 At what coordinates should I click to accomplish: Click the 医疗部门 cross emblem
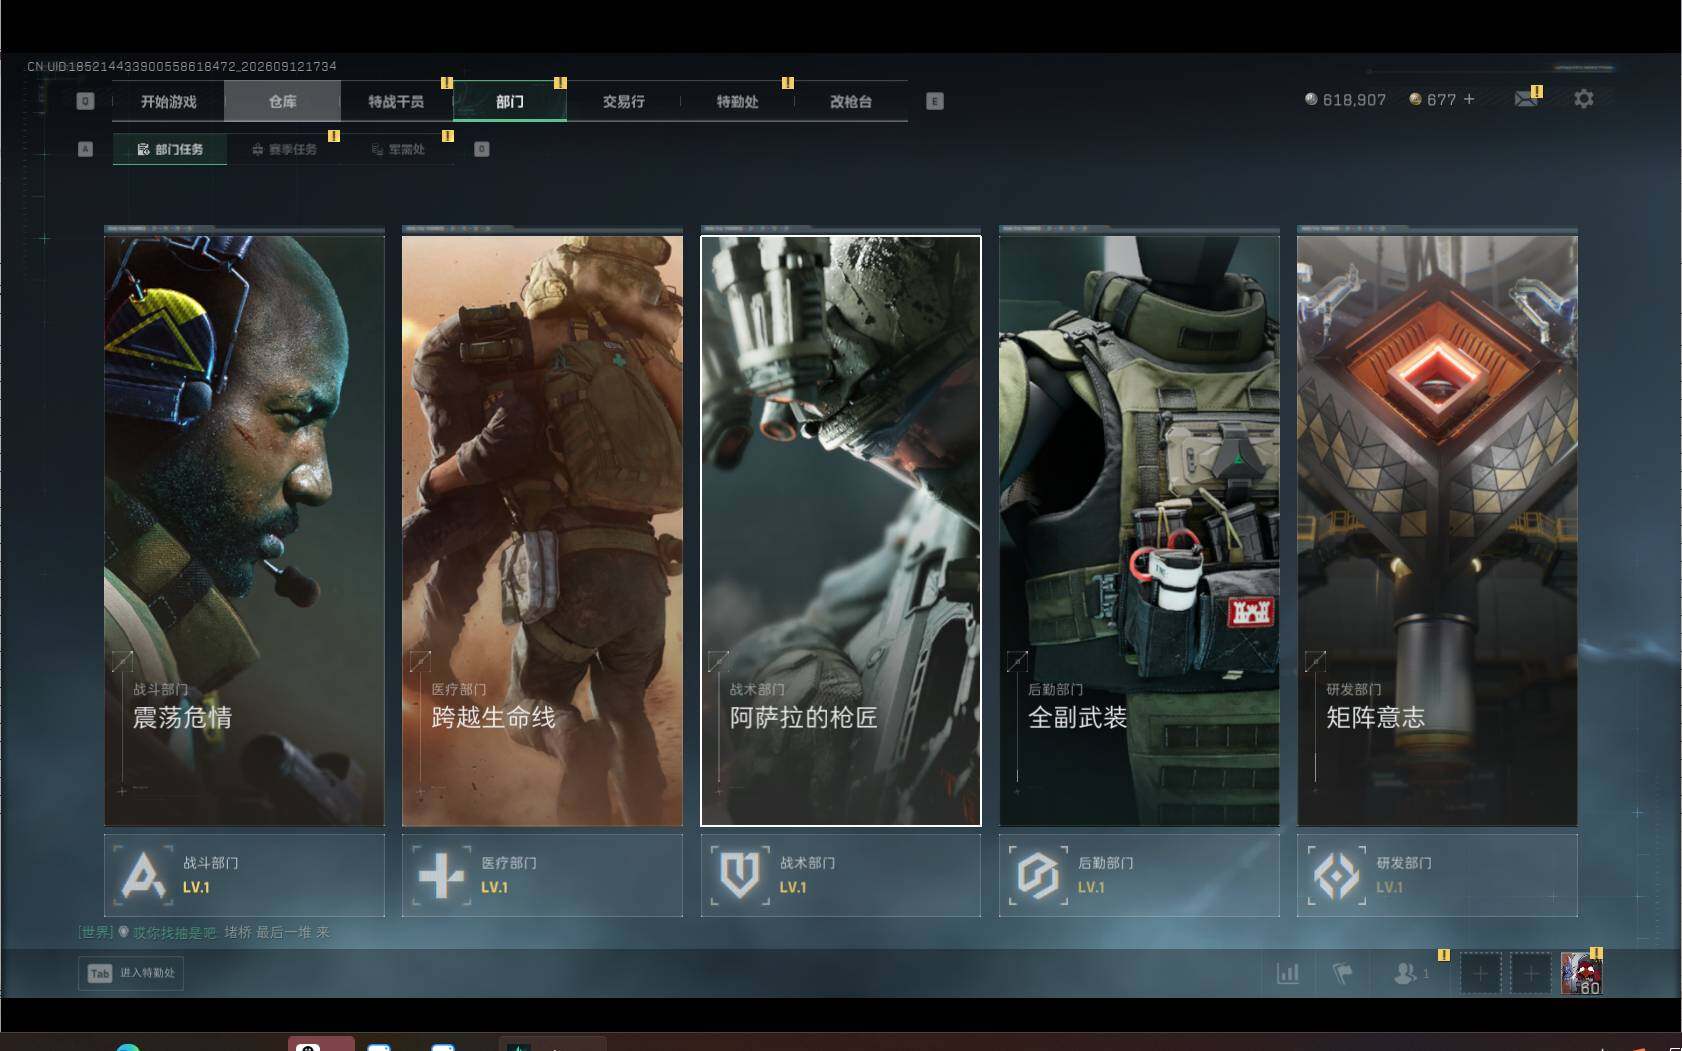click(x=441, y=875)
